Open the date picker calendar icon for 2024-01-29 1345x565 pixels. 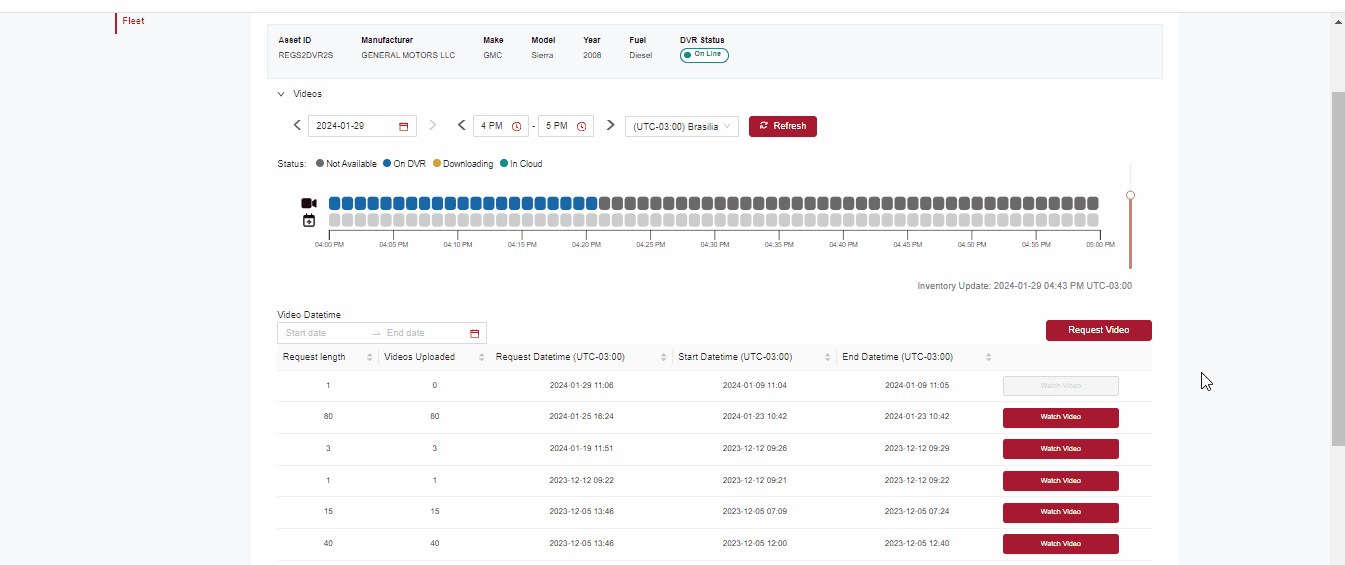point(404,127)
